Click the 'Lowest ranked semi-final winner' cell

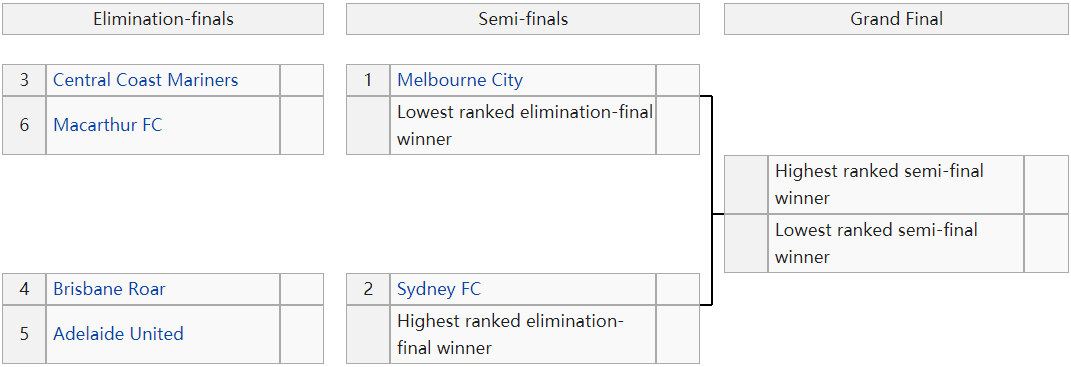click(x=895, y=243)
